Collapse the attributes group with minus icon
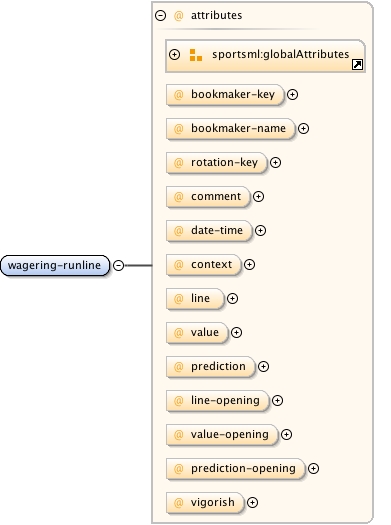Image resolution: width=391 pixels, height=525 pixels. [160, 15]
